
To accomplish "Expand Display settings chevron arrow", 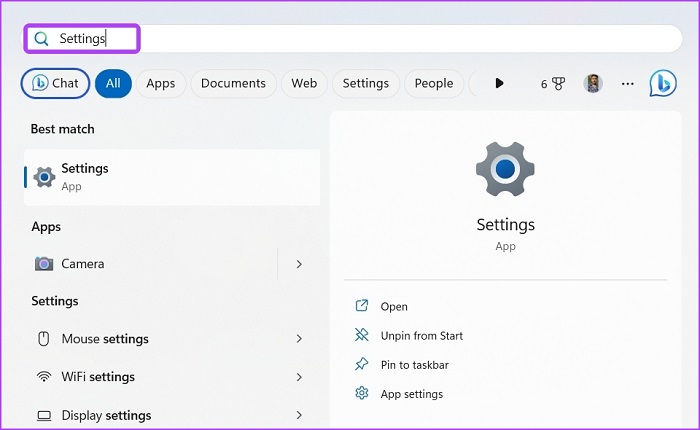I will [x=299, y=415].
